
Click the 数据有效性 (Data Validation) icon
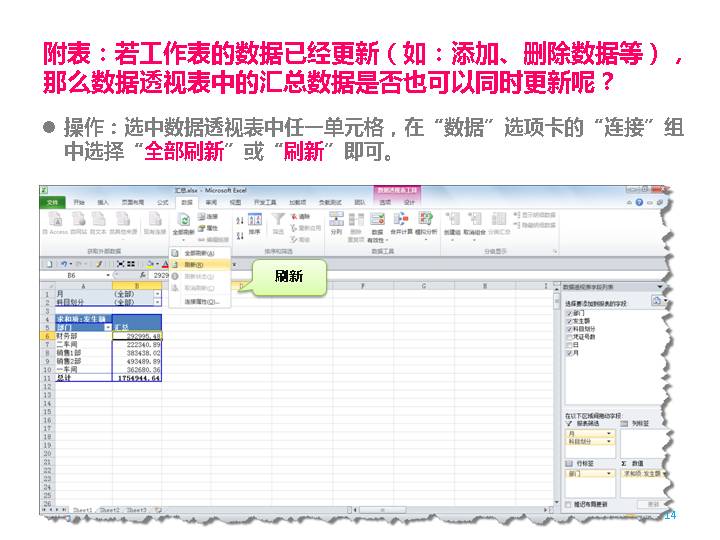(x=377, y=222)
